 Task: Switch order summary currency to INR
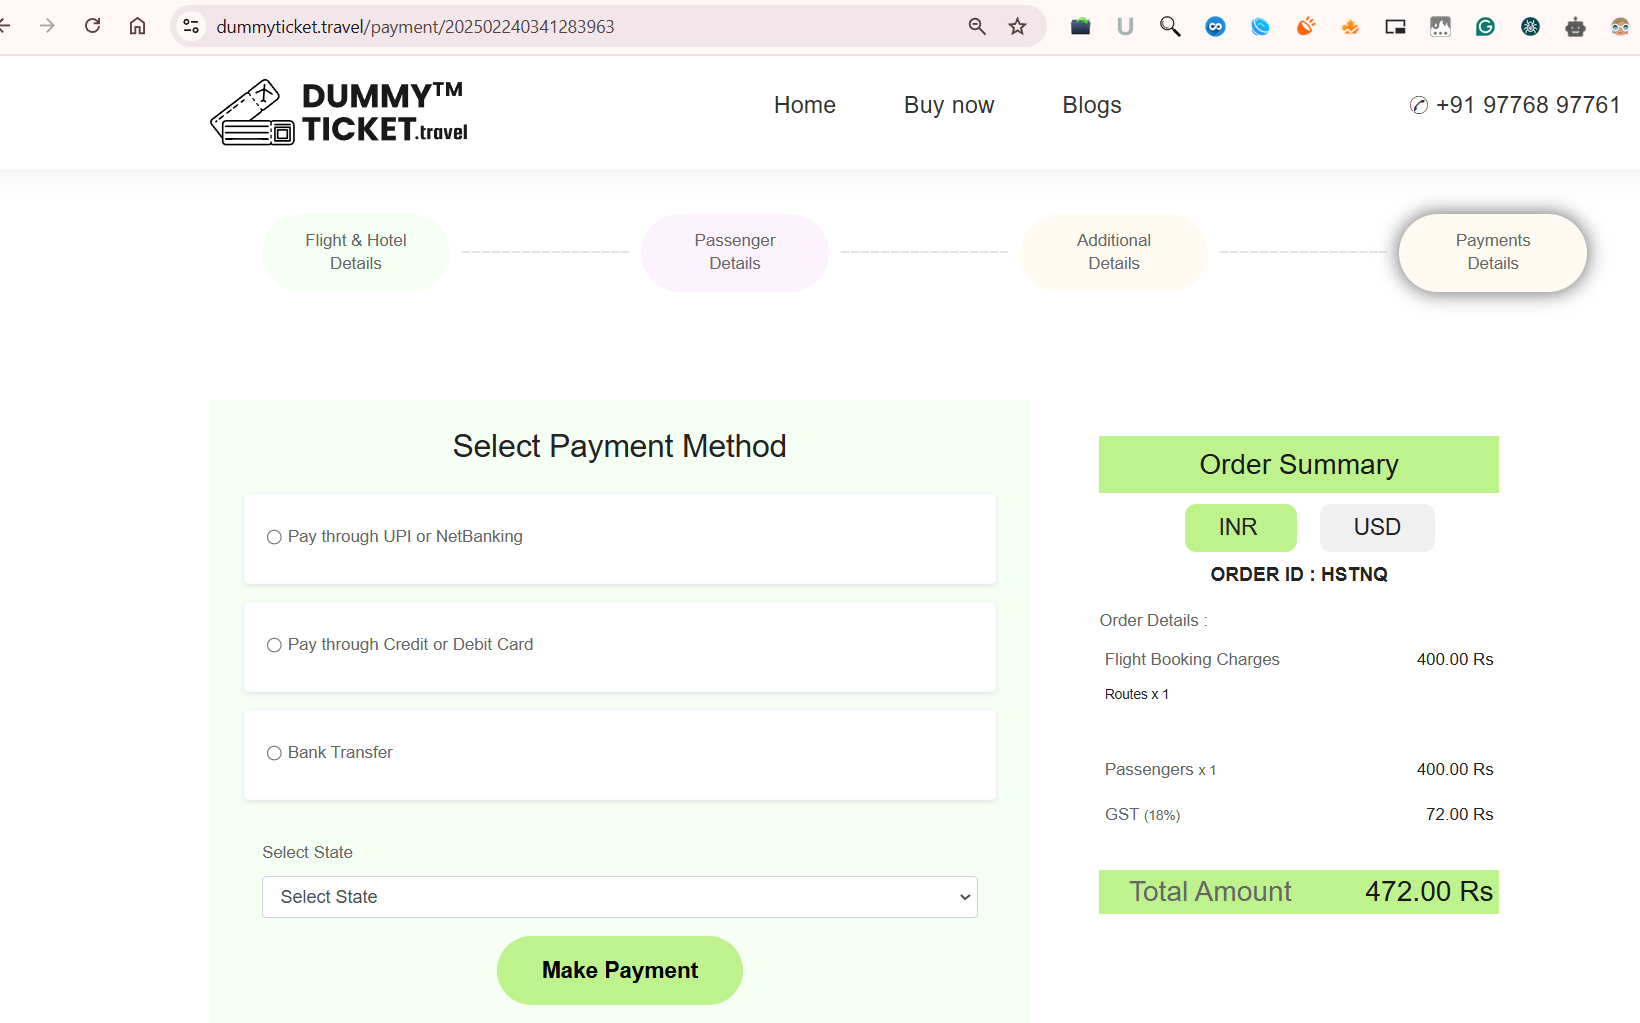click(x=1239, y=527)
